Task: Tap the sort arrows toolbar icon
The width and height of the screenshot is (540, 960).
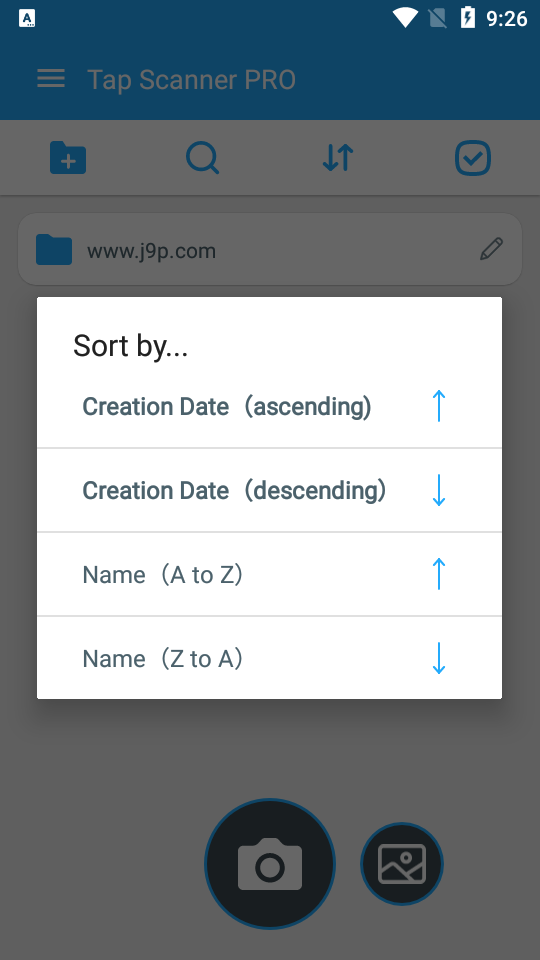Action: (x=337, y=158)
